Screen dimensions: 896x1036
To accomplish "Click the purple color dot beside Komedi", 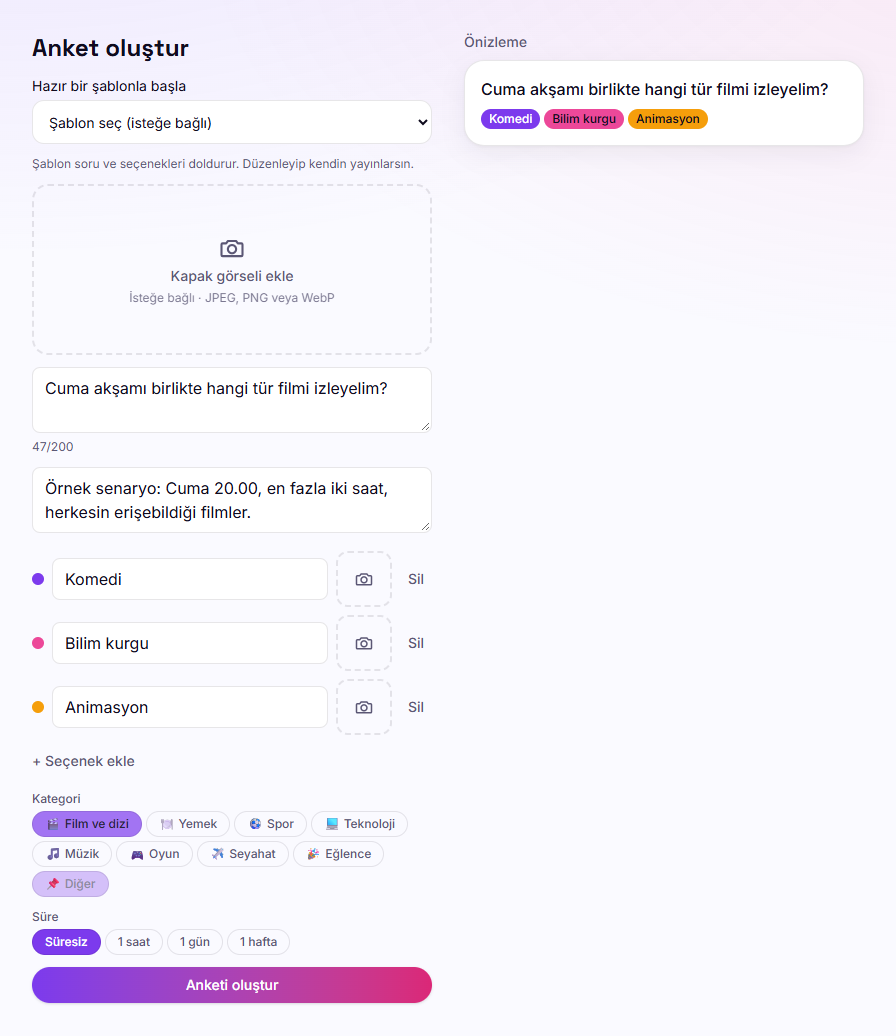I will [x=38, y=579].
